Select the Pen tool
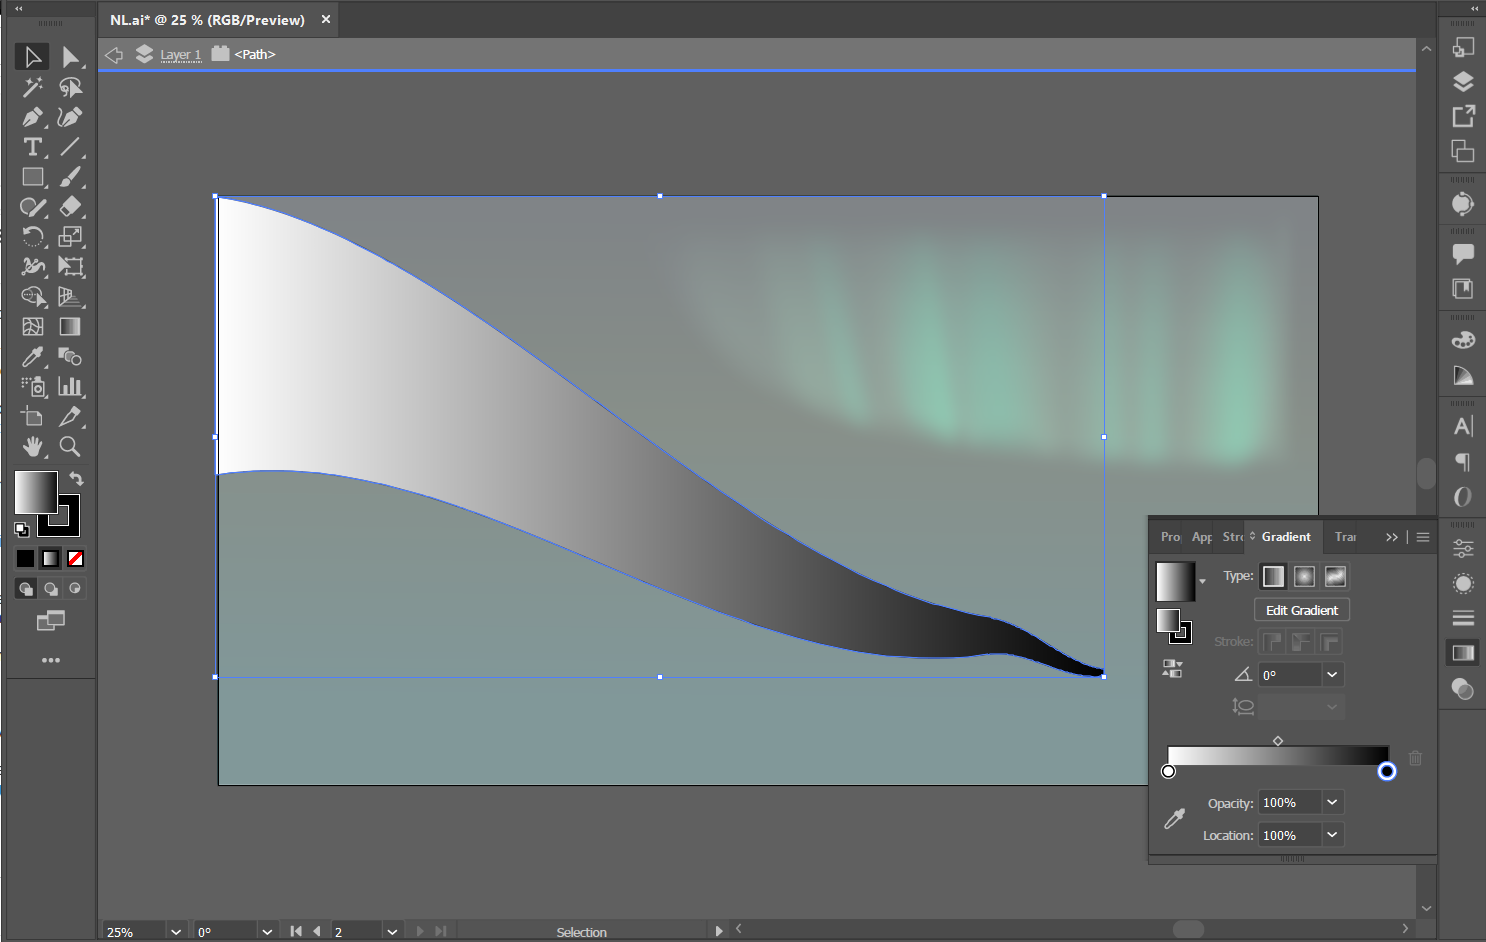Screen dimensions: 1486x942 [33, 117]
